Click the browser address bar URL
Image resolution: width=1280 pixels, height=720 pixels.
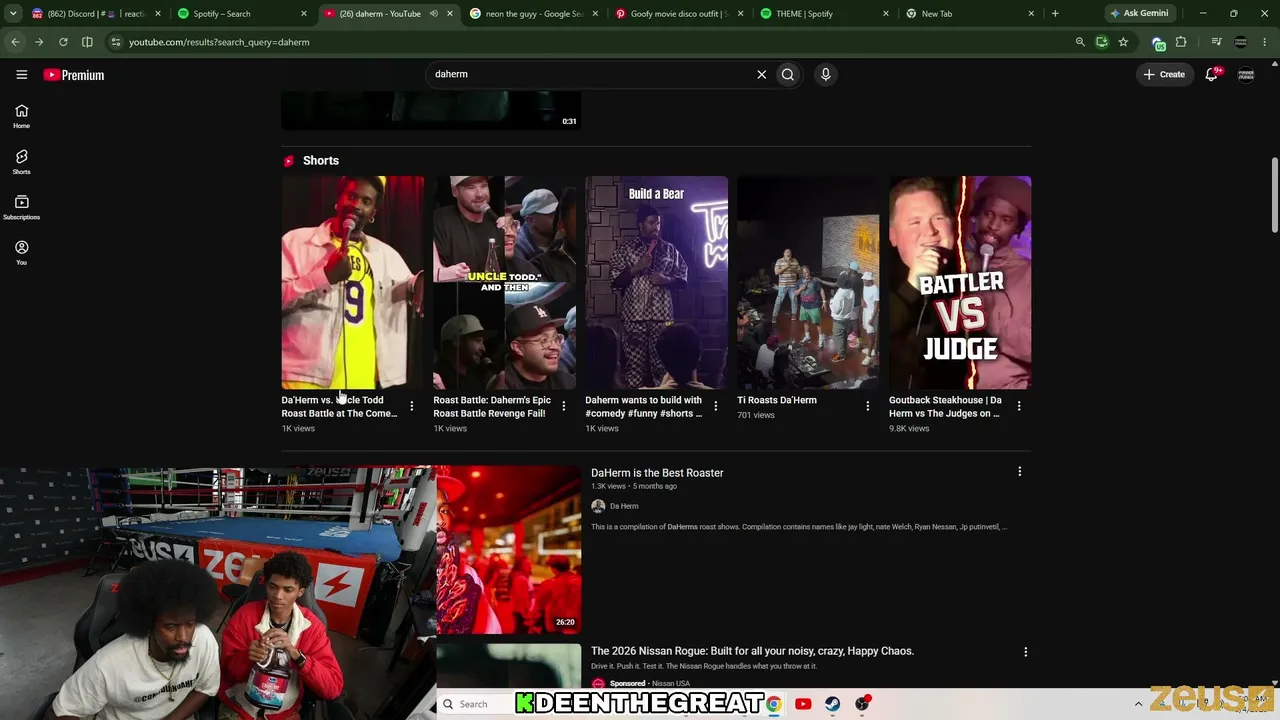(219, 42)
